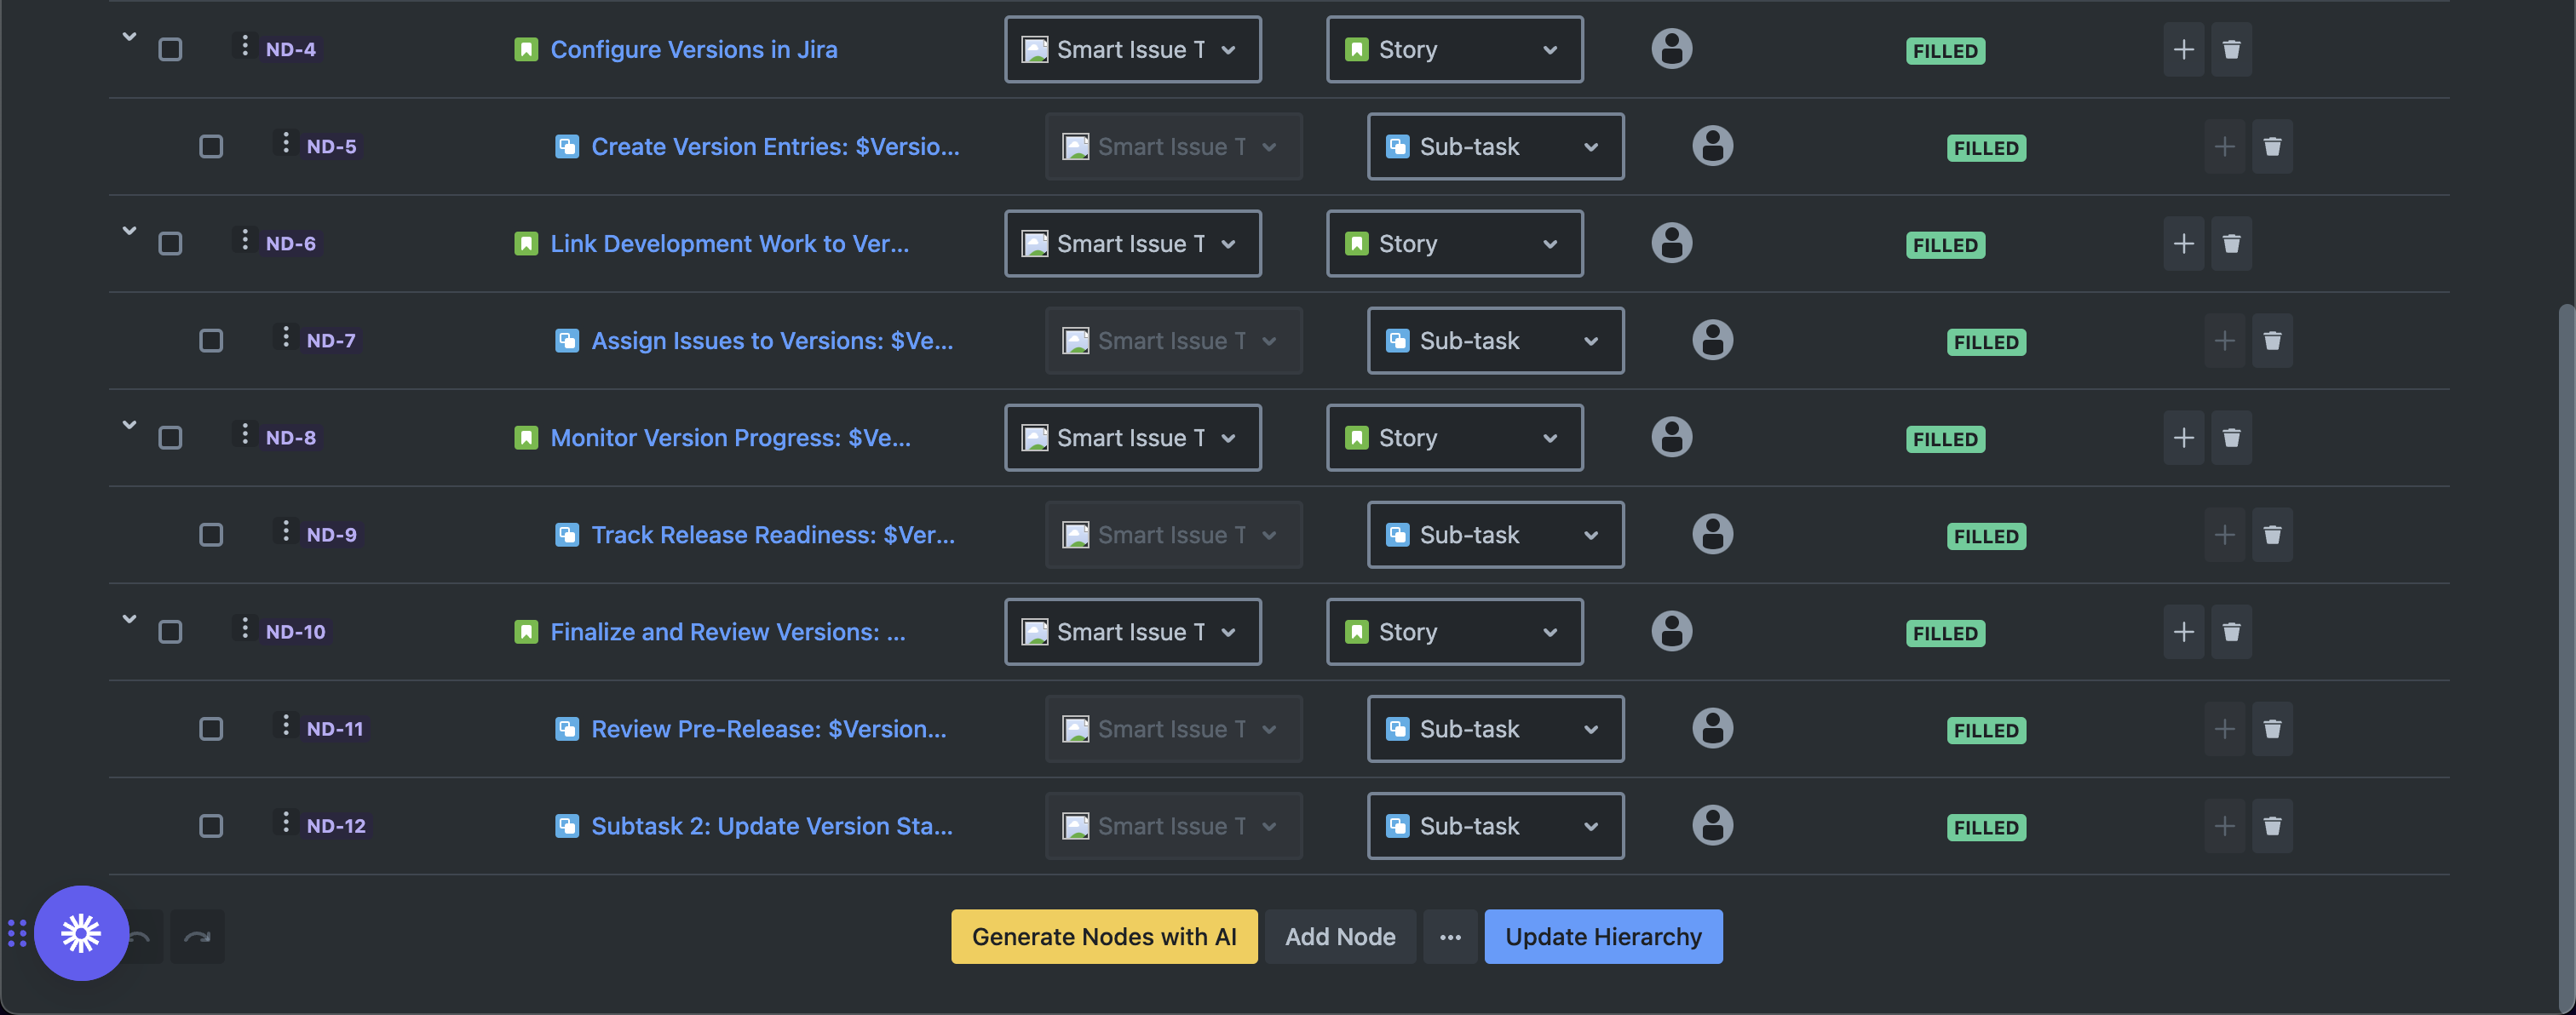Open drag handle menu for ND-10
The image size is (2576, 1015).
click(245, 629)
